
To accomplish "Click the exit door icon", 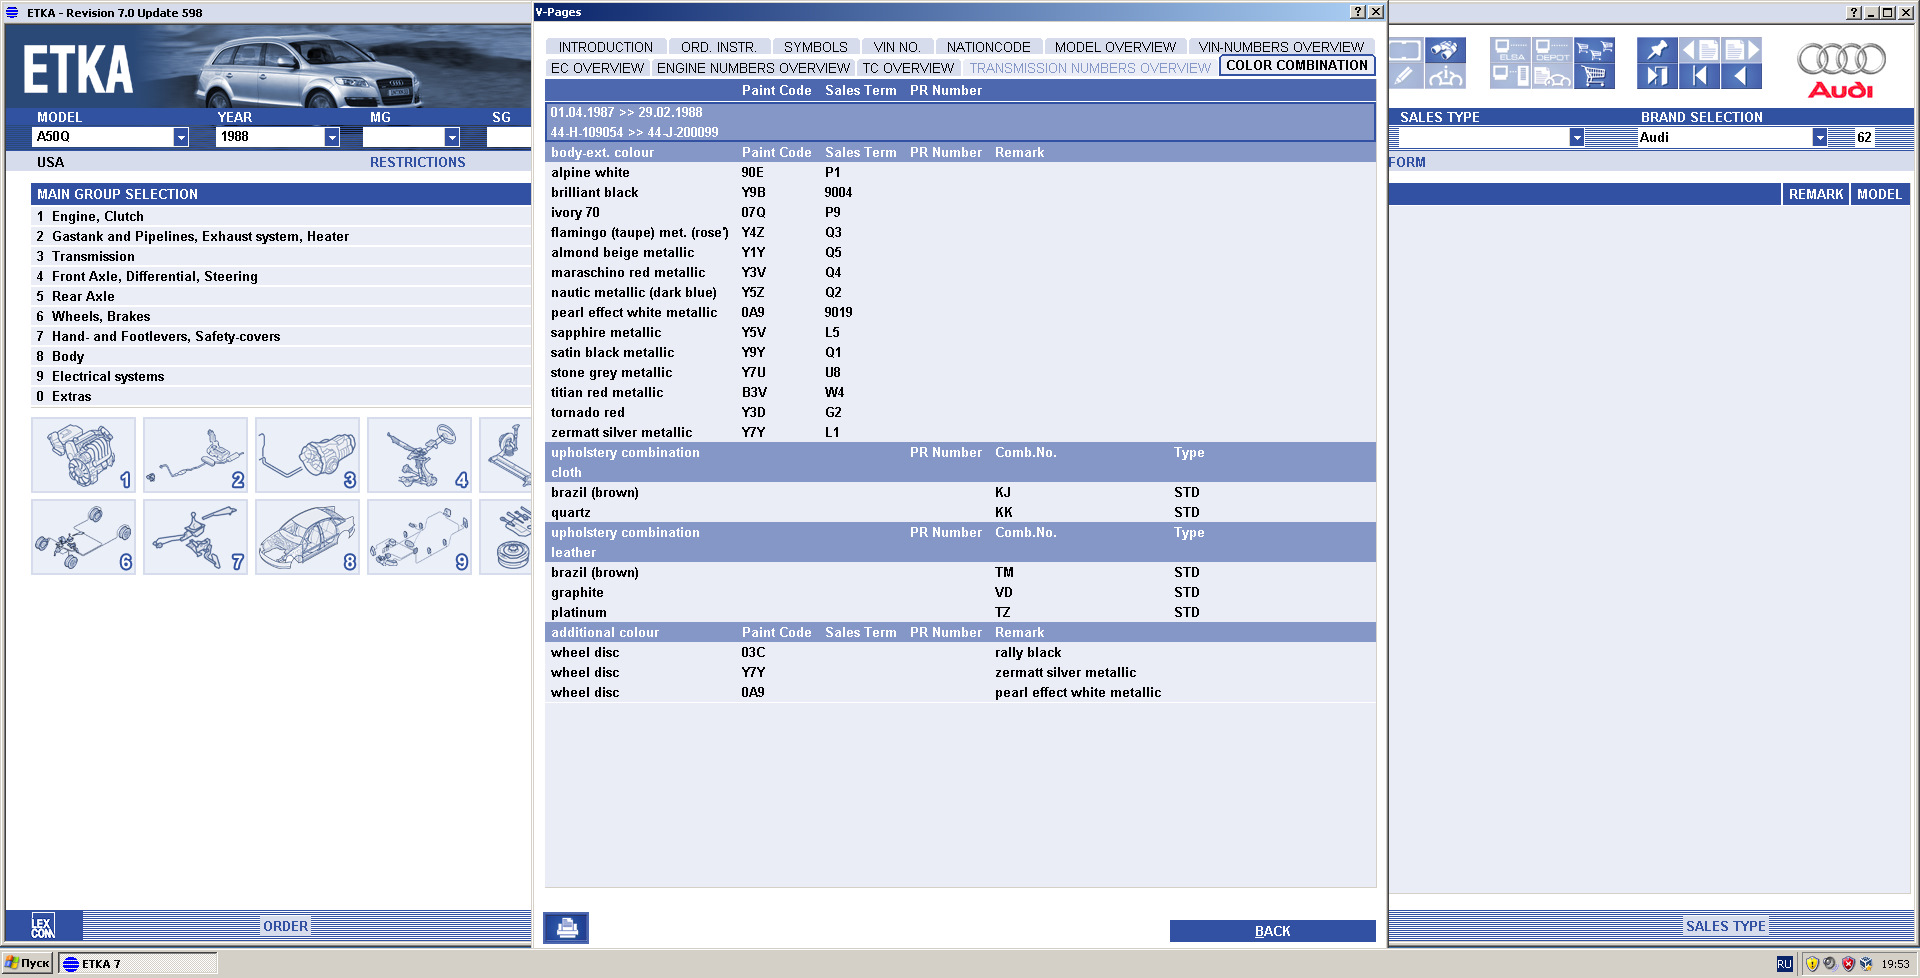I will coord(1656,77).
